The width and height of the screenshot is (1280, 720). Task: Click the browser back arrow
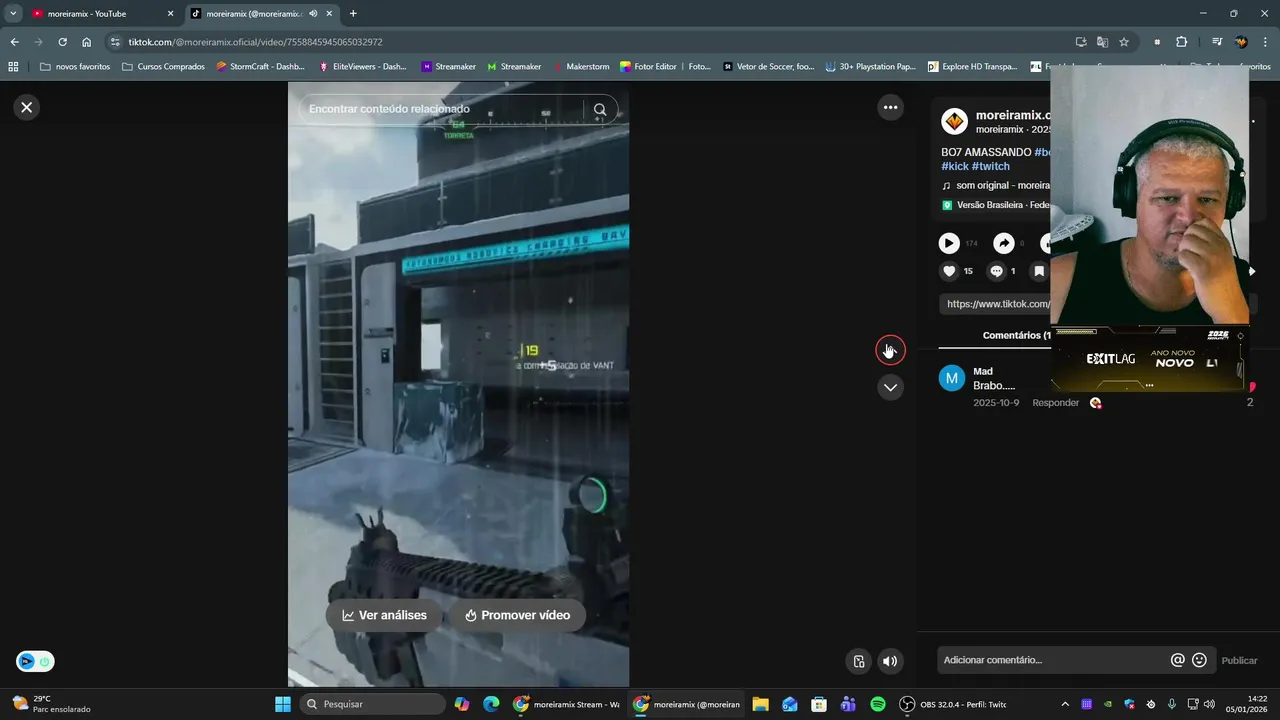coord(14,42)
